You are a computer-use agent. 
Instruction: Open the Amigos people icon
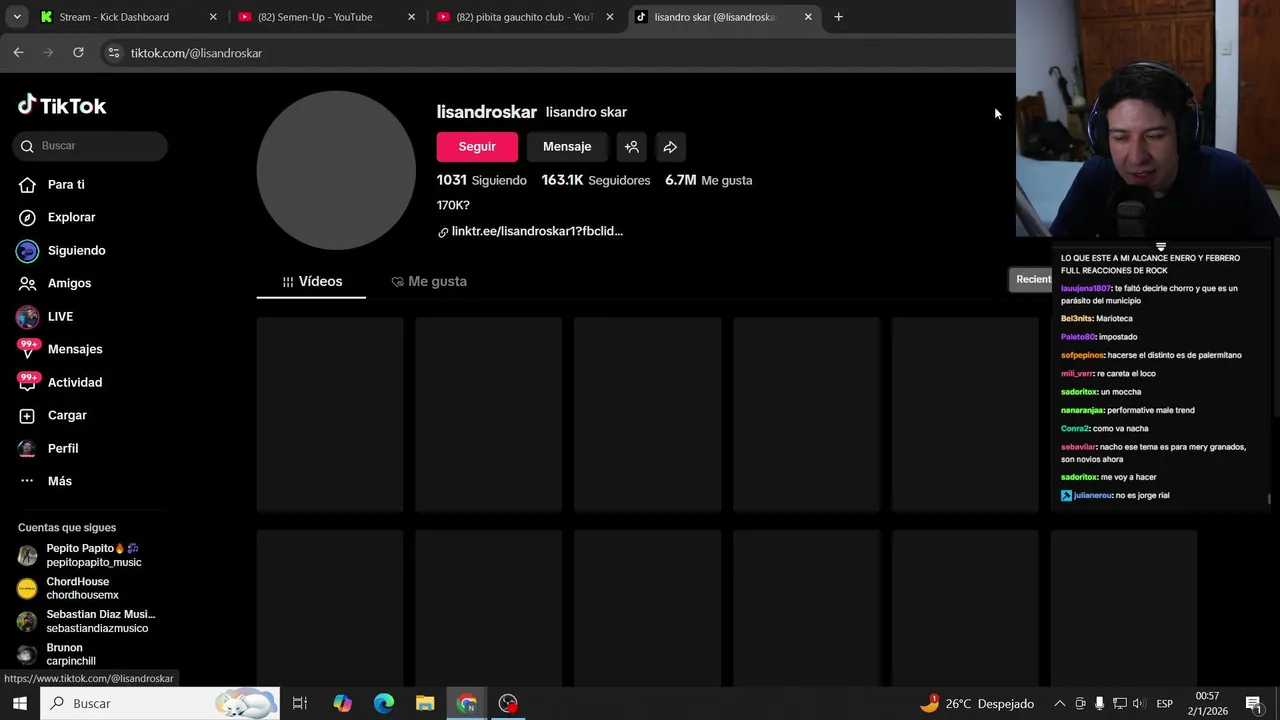(27, 283)
